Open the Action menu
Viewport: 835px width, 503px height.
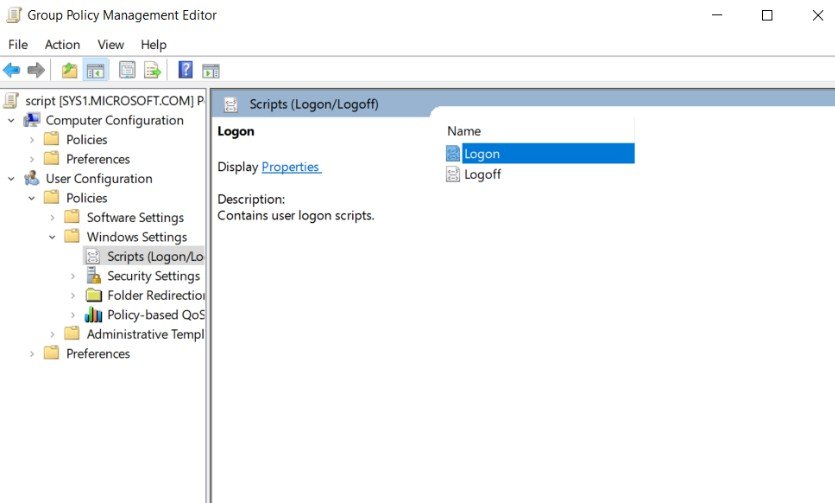click(62, 45)
